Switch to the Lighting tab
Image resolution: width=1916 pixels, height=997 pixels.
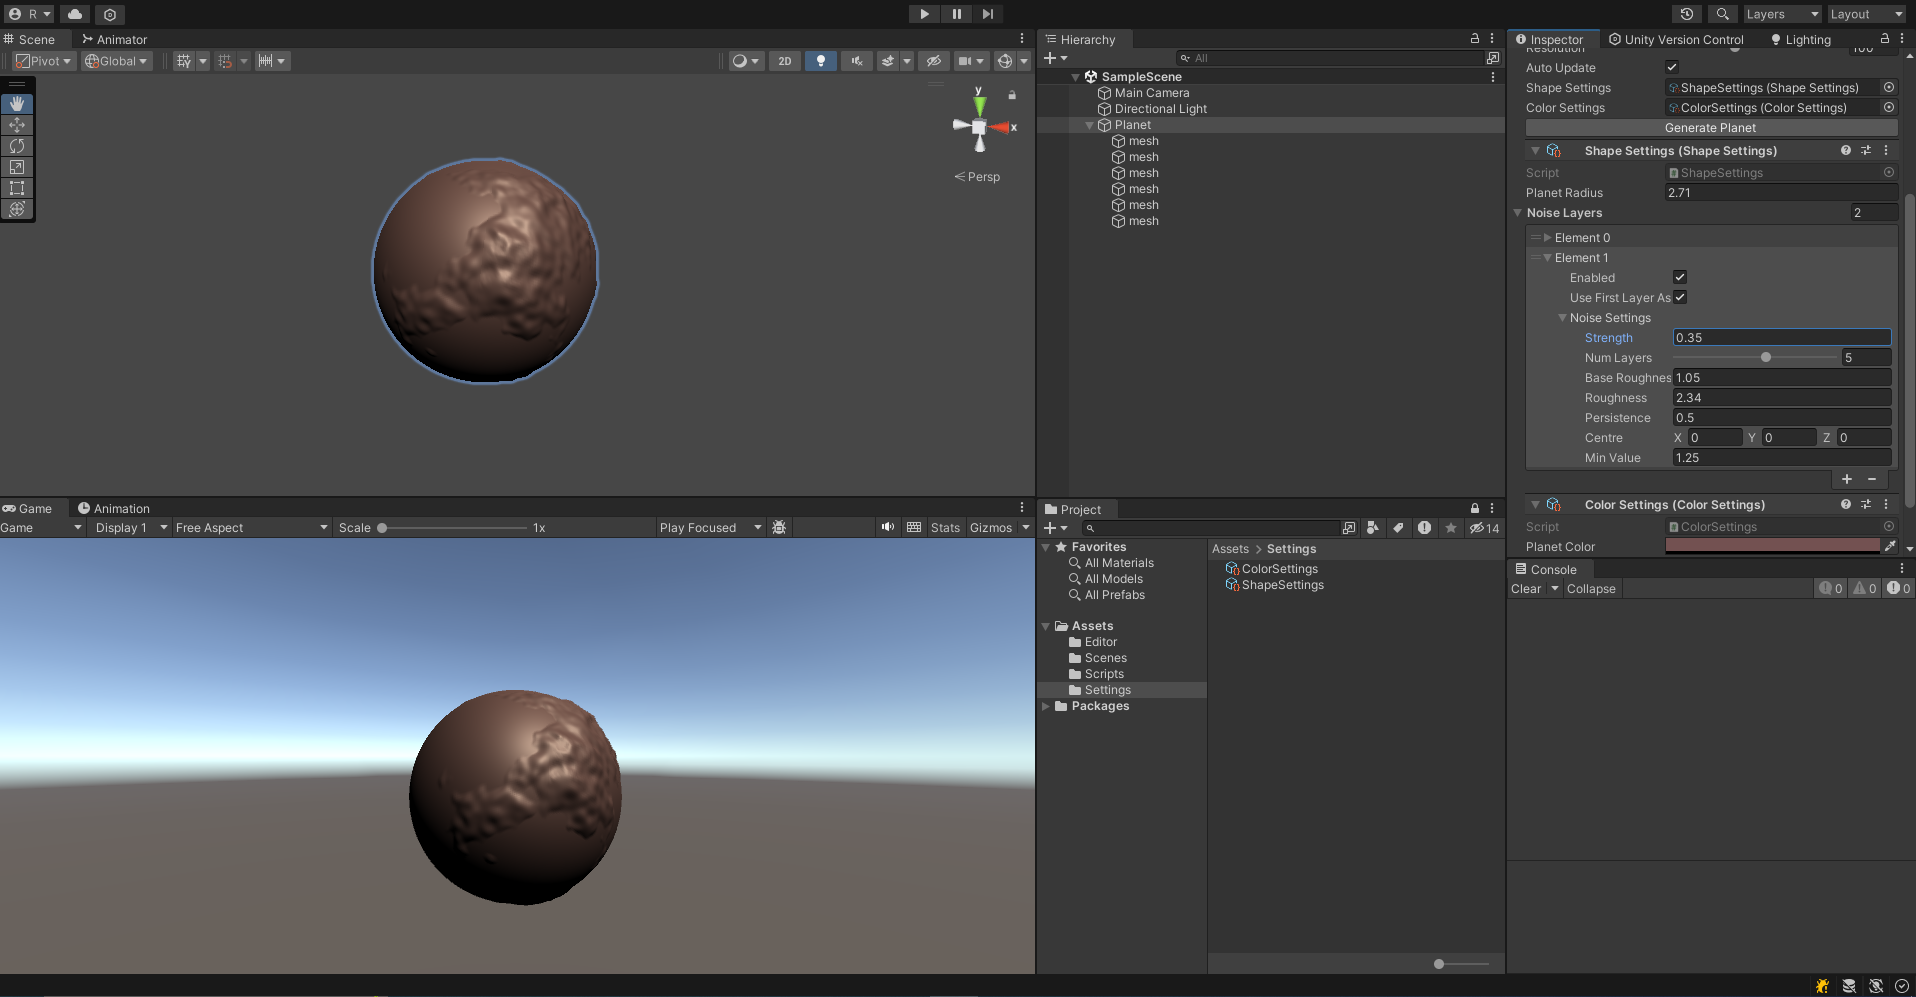pyautogui.click(x=1800, y=39)
